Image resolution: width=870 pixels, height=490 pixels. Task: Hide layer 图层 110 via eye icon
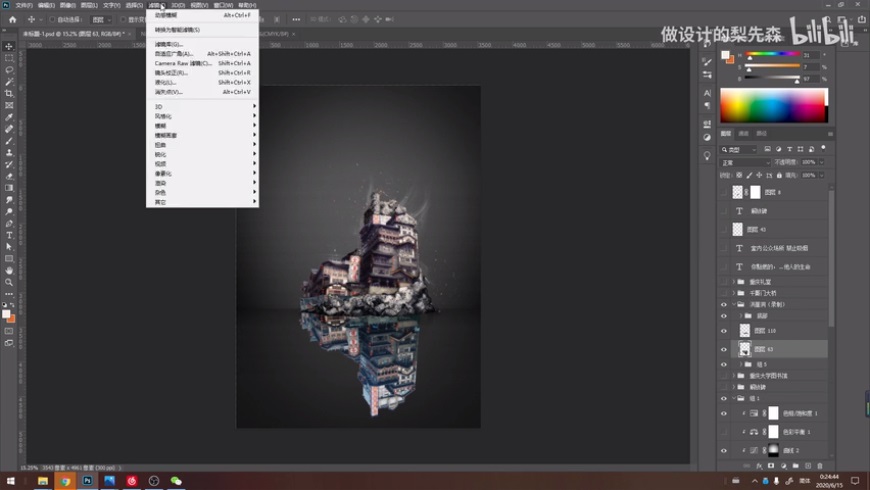click(x=724, y=330)
